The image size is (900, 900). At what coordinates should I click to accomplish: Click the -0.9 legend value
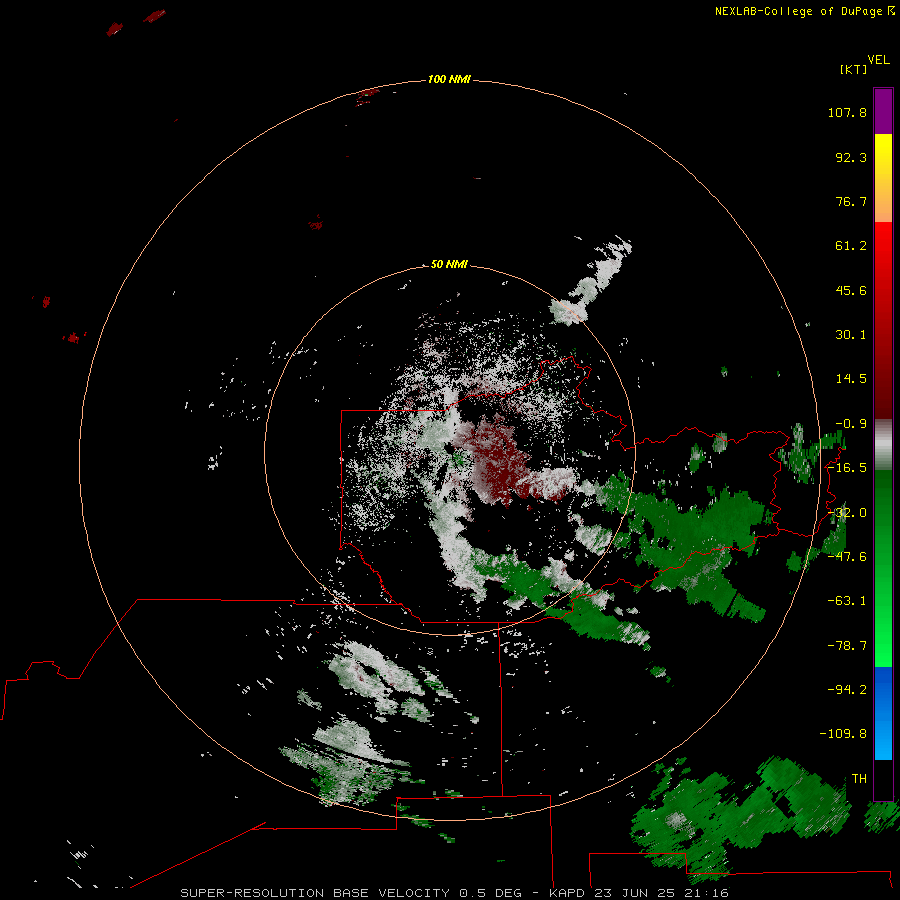click(x=851, y=424)
